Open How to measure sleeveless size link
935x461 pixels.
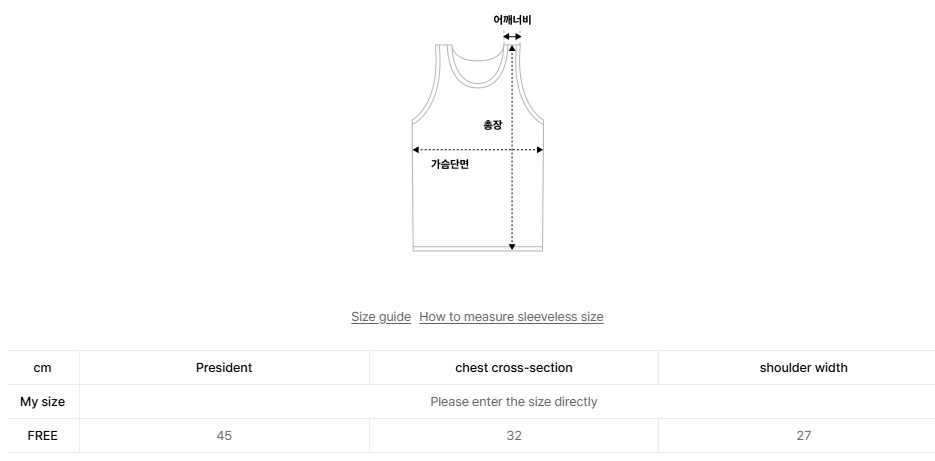511,317
